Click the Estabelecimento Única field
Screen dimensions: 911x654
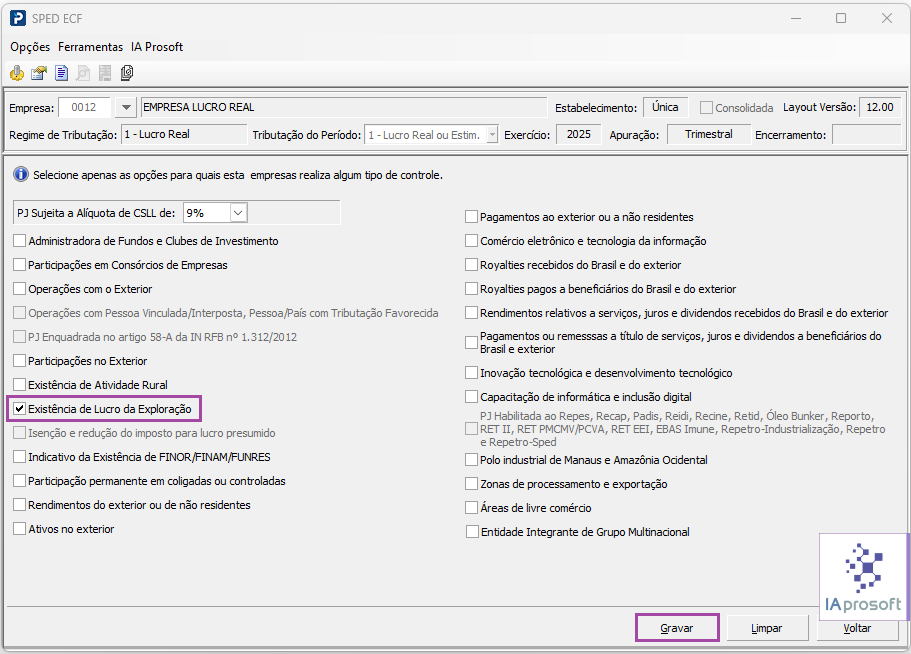point(665,107)
